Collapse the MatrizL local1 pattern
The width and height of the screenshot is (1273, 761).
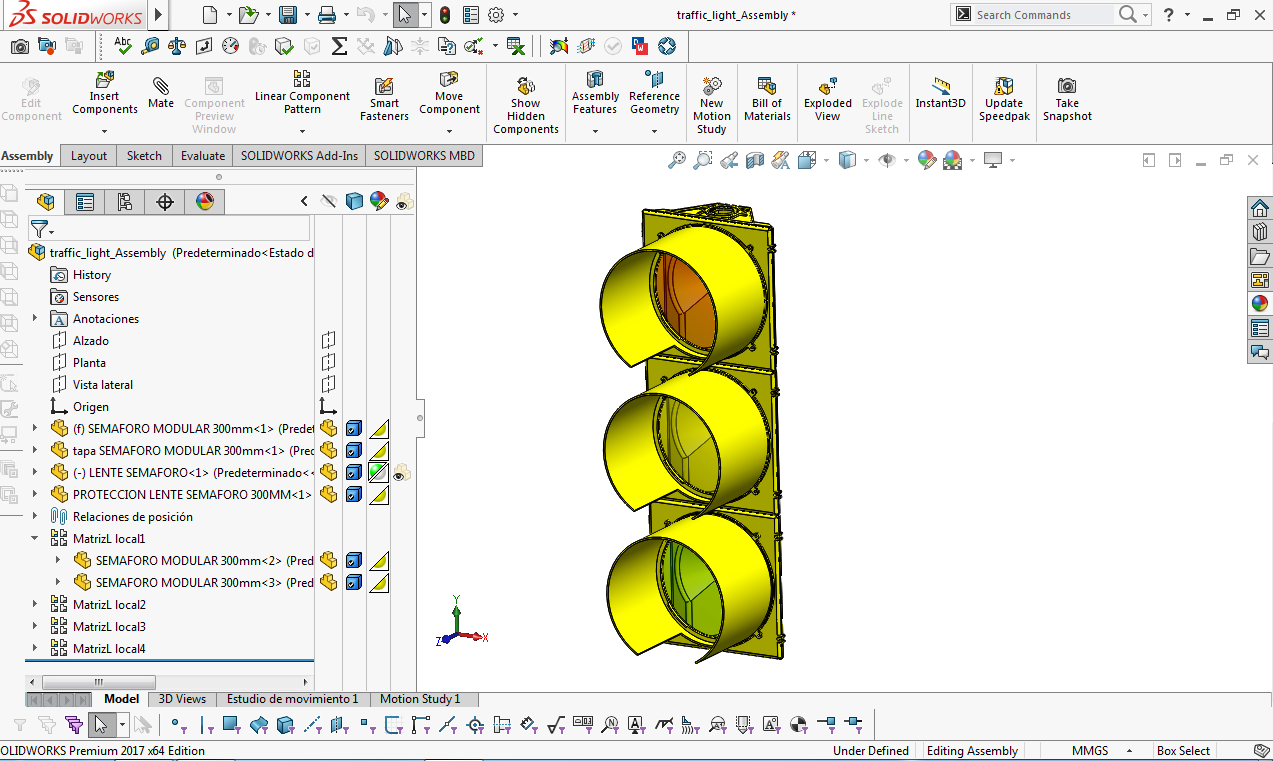[x=34, y=538]
